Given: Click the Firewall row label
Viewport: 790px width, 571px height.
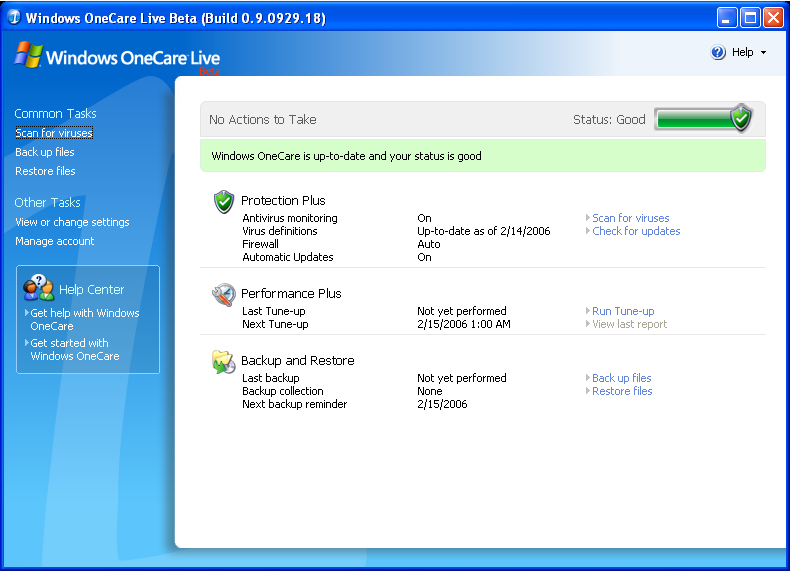Looking at the screenshot, I should click(260, 244).
